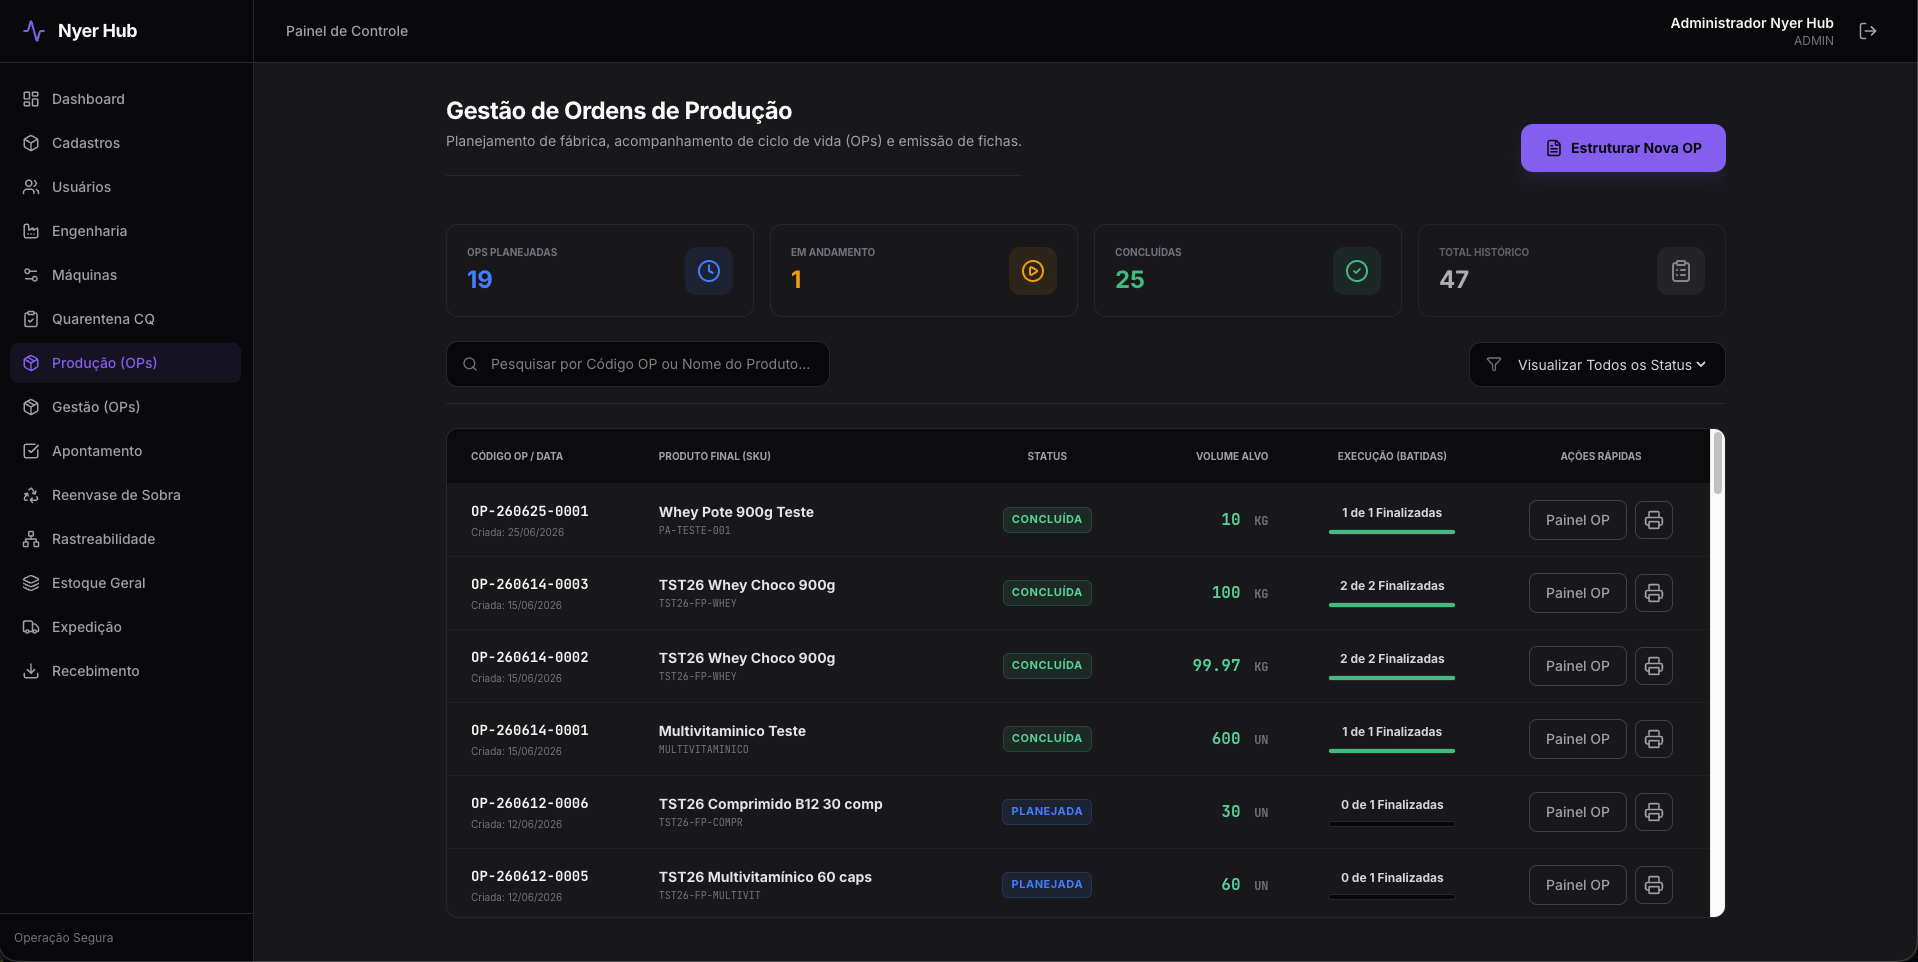
Task: Open Painel OP for OP-260614-0003
Action: [1577, 593]
